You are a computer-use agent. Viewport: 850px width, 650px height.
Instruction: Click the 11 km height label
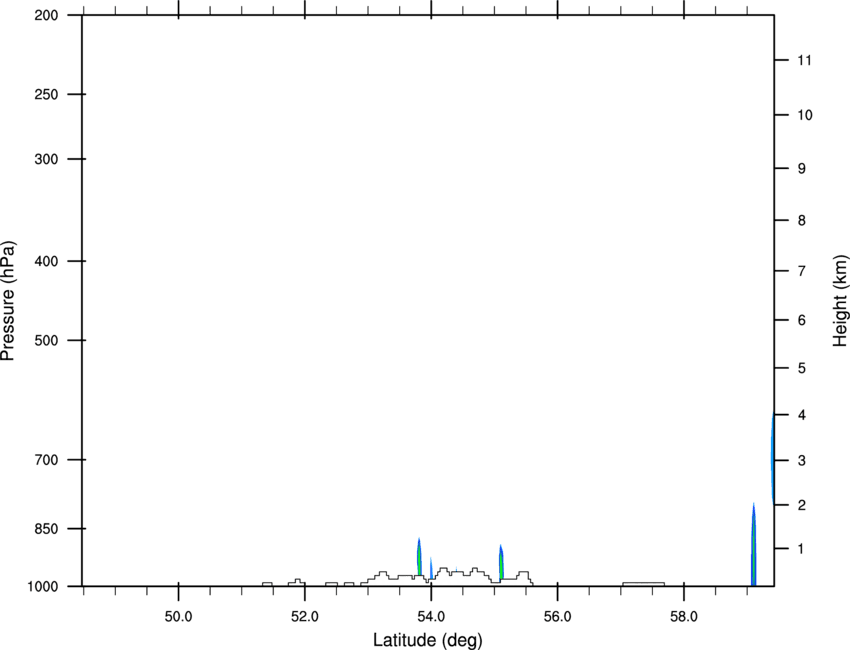tap(804, 60)
